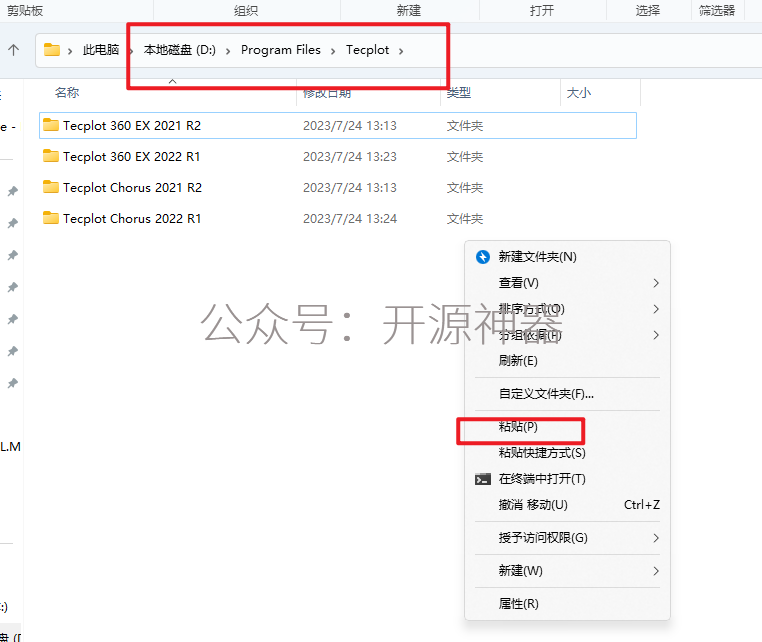Expand arrow beside 新建(W)
This screenshot has height=642, width=762.
coord(656,571)
